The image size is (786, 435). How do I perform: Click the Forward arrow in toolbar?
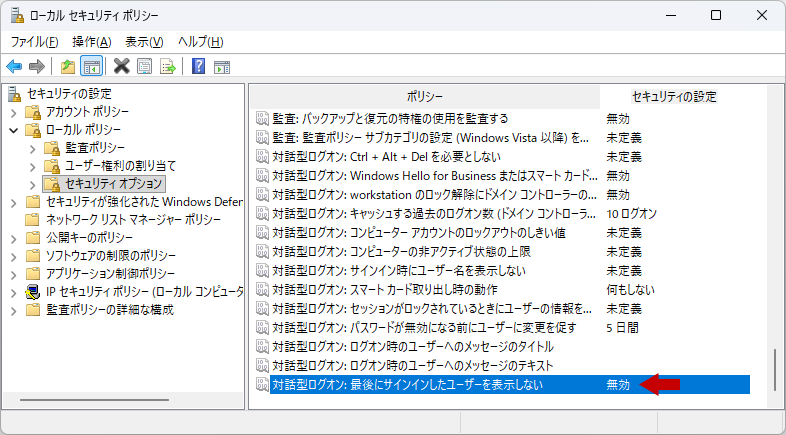tap(37, 67)
